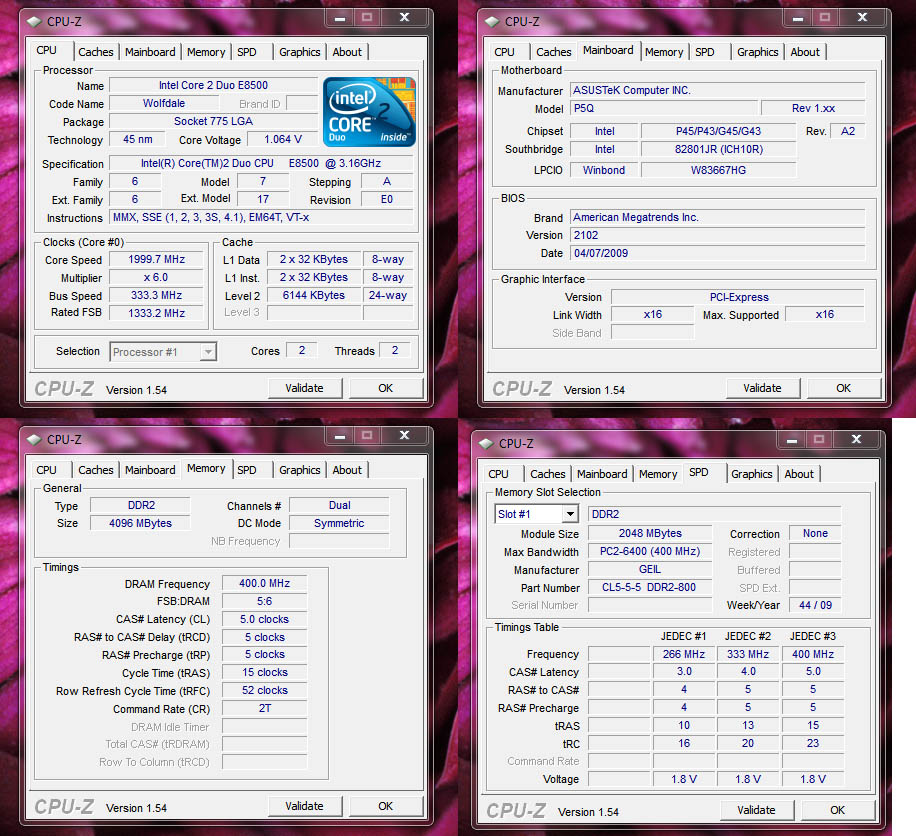Open Memory tab in SPD window
This screenshot has height=836, width=916.
tap(658, 474)
